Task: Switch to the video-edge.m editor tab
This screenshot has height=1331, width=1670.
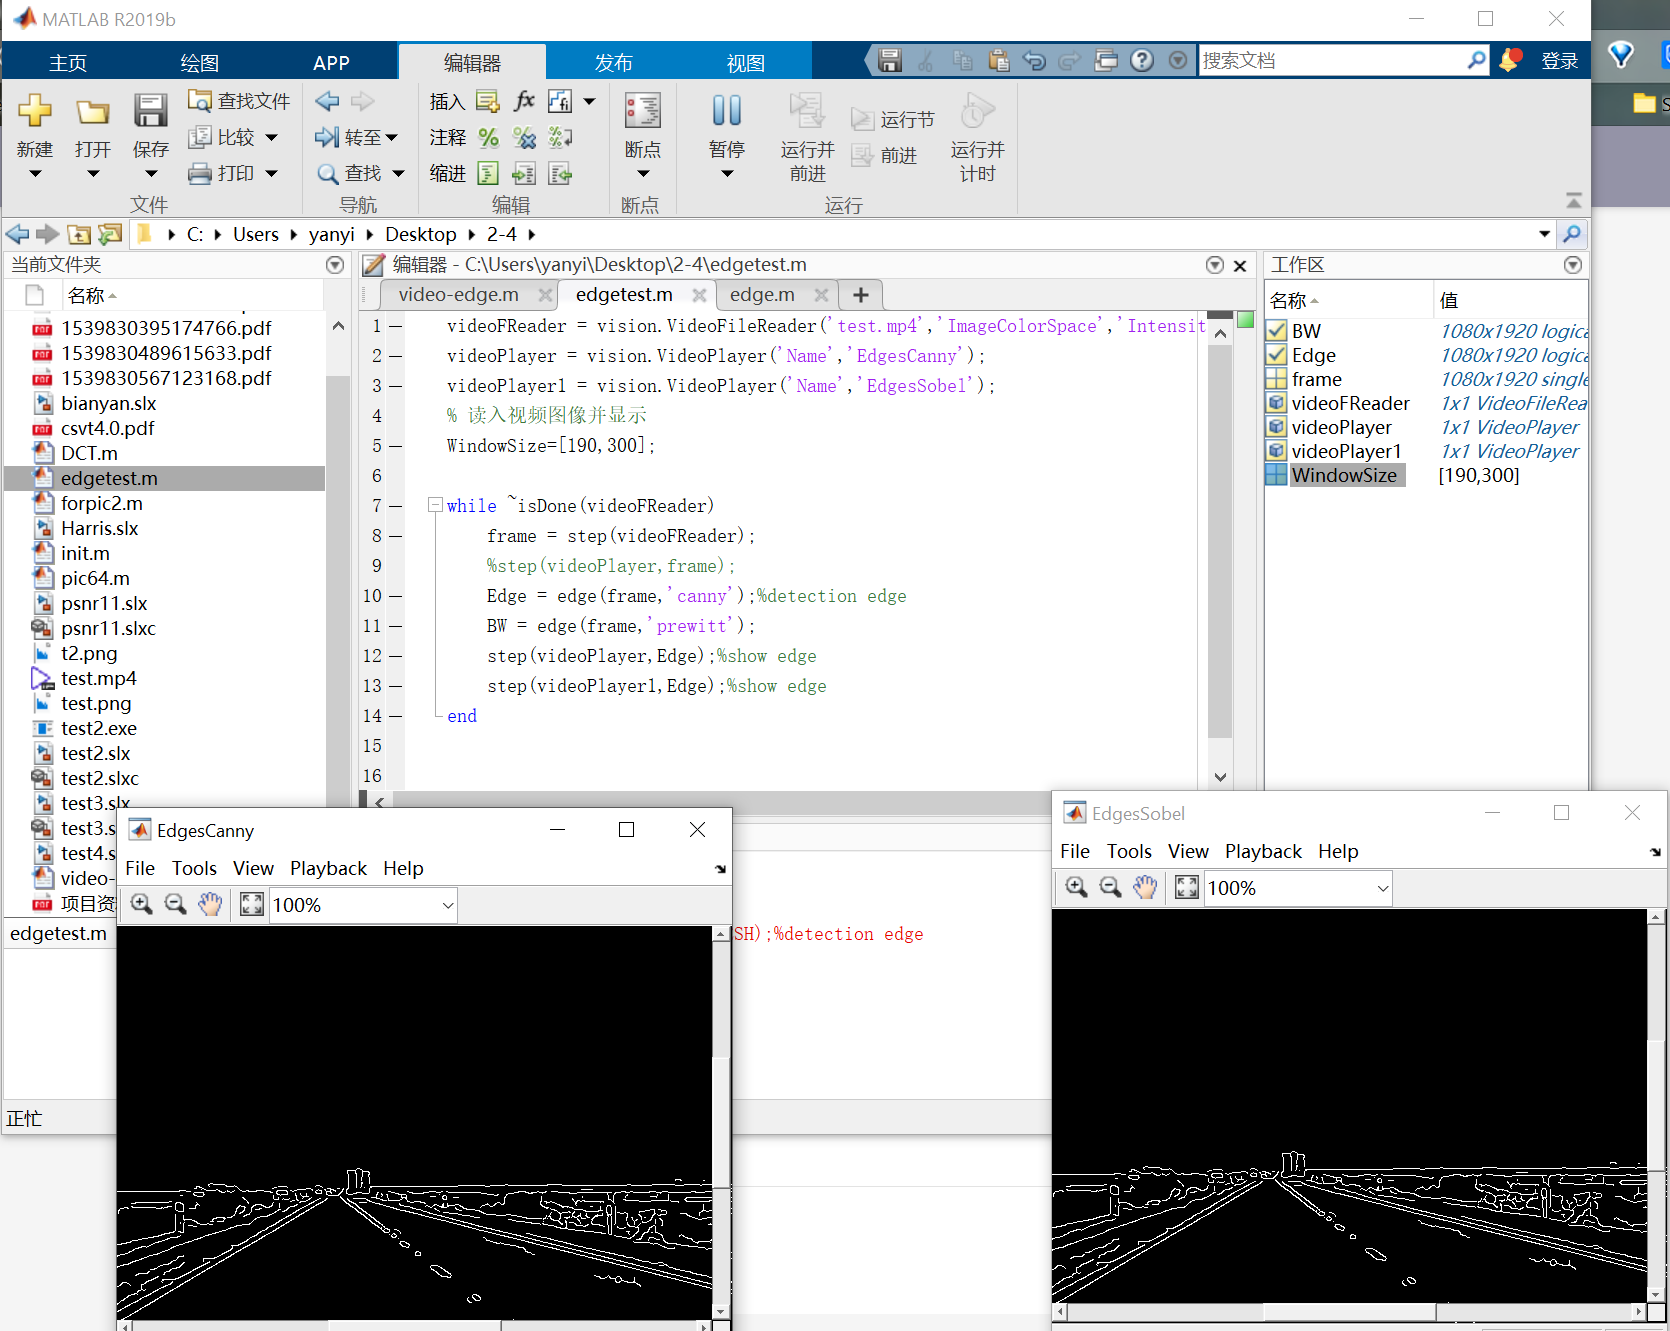Action: (x=458, y=295)
